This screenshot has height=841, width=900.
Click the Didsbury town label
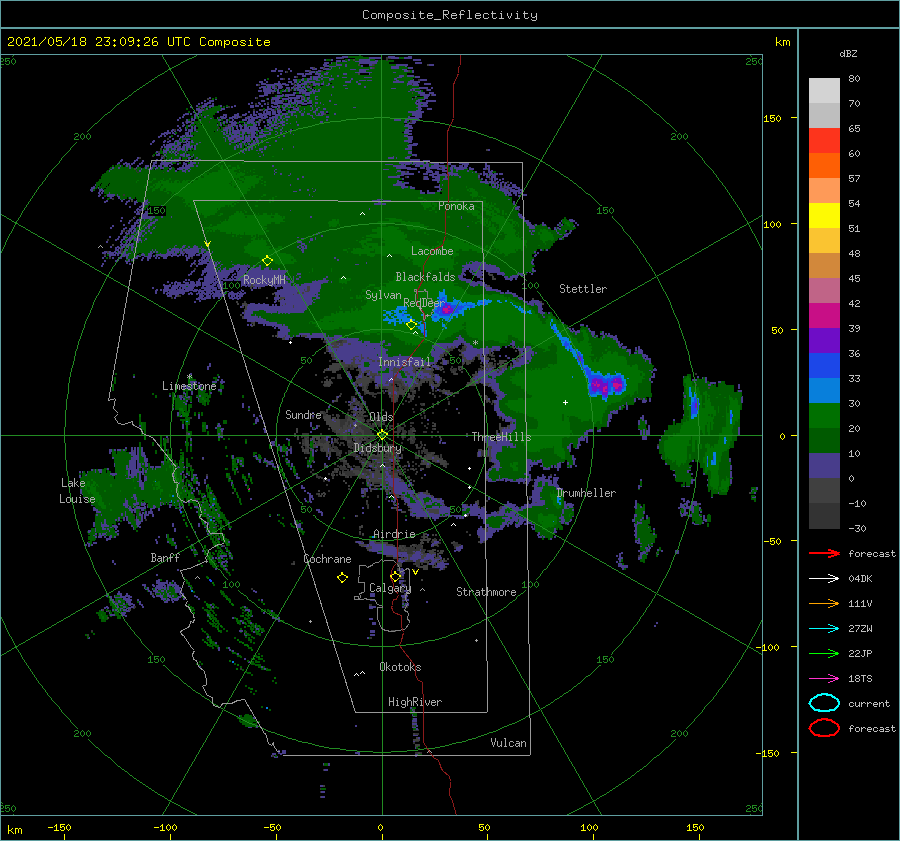coord(377,448)
